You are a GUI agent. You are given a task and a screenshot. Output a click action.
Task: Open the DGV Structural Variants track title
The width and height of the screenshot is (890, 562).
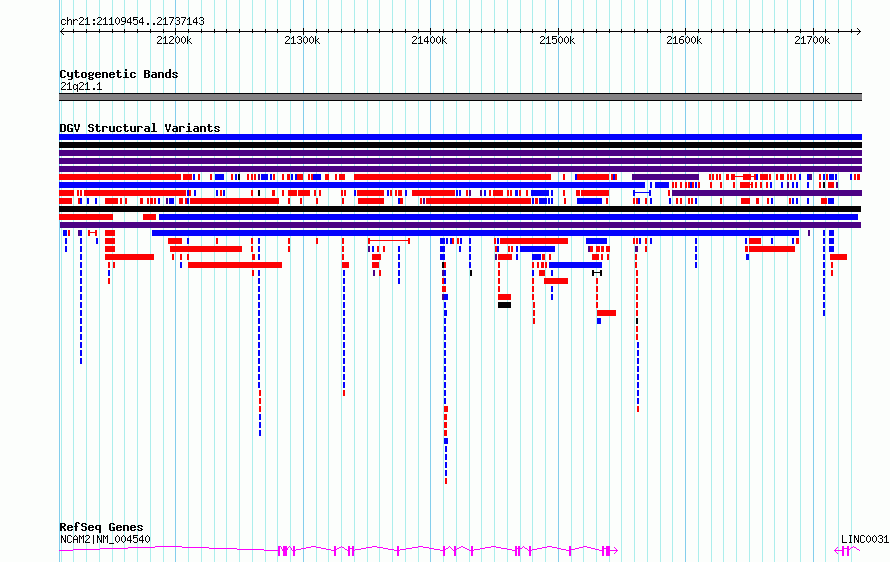[x=140, y=128]
